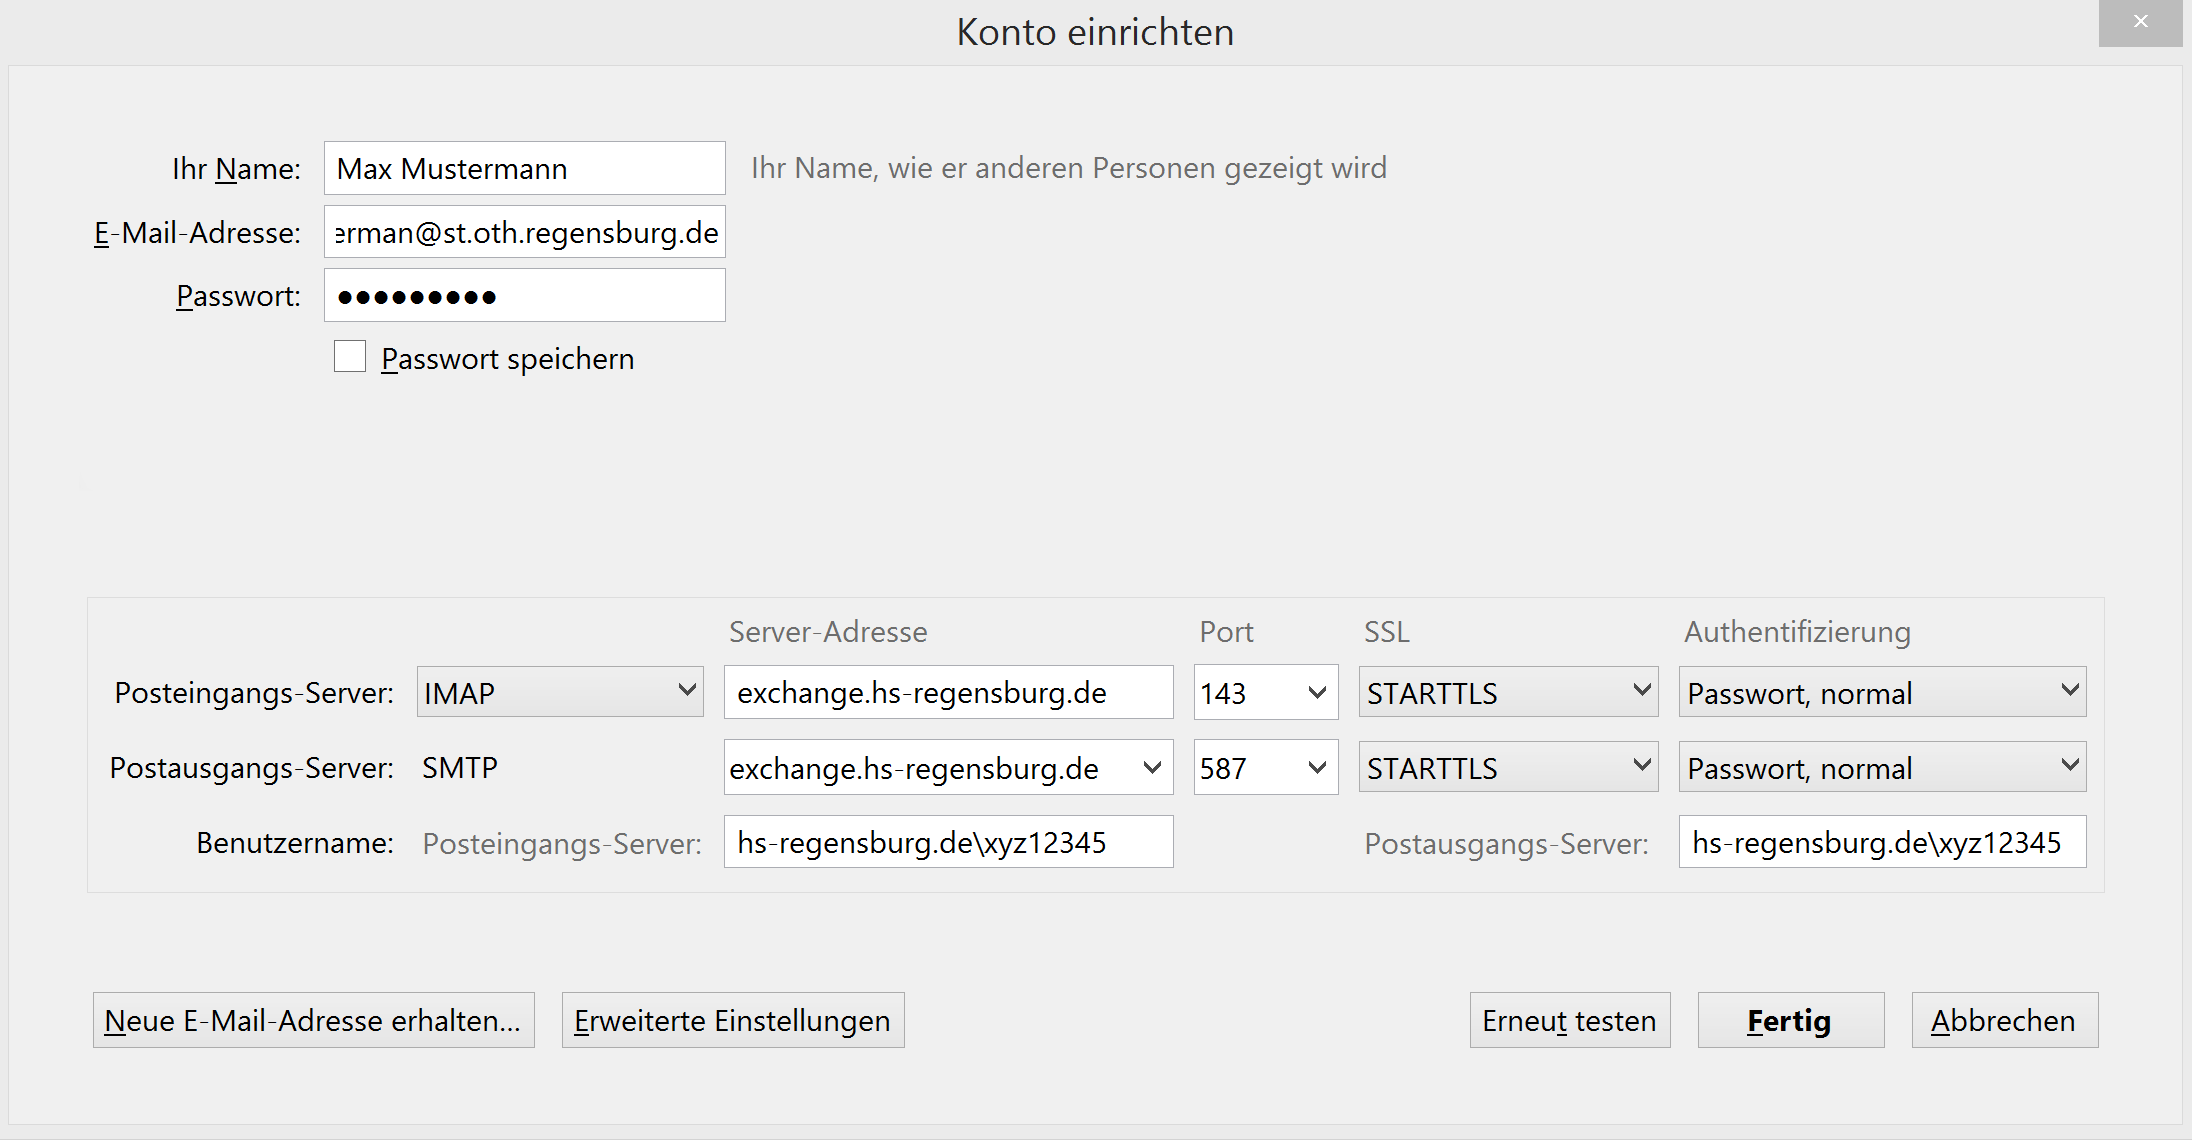Click the outgoing server username field

point(1882,842)
